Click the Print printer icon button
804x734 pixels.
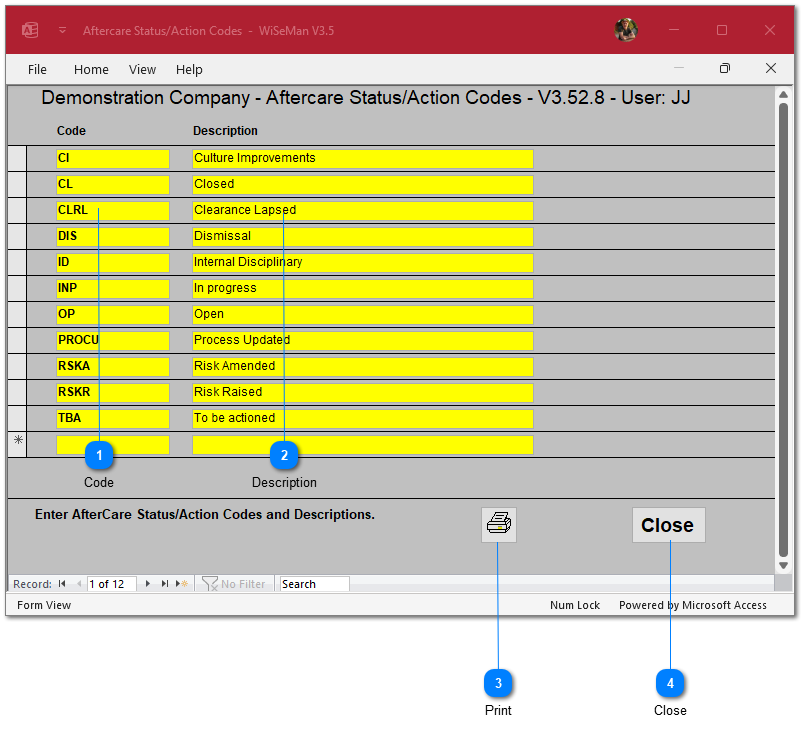tap(498, 524)
